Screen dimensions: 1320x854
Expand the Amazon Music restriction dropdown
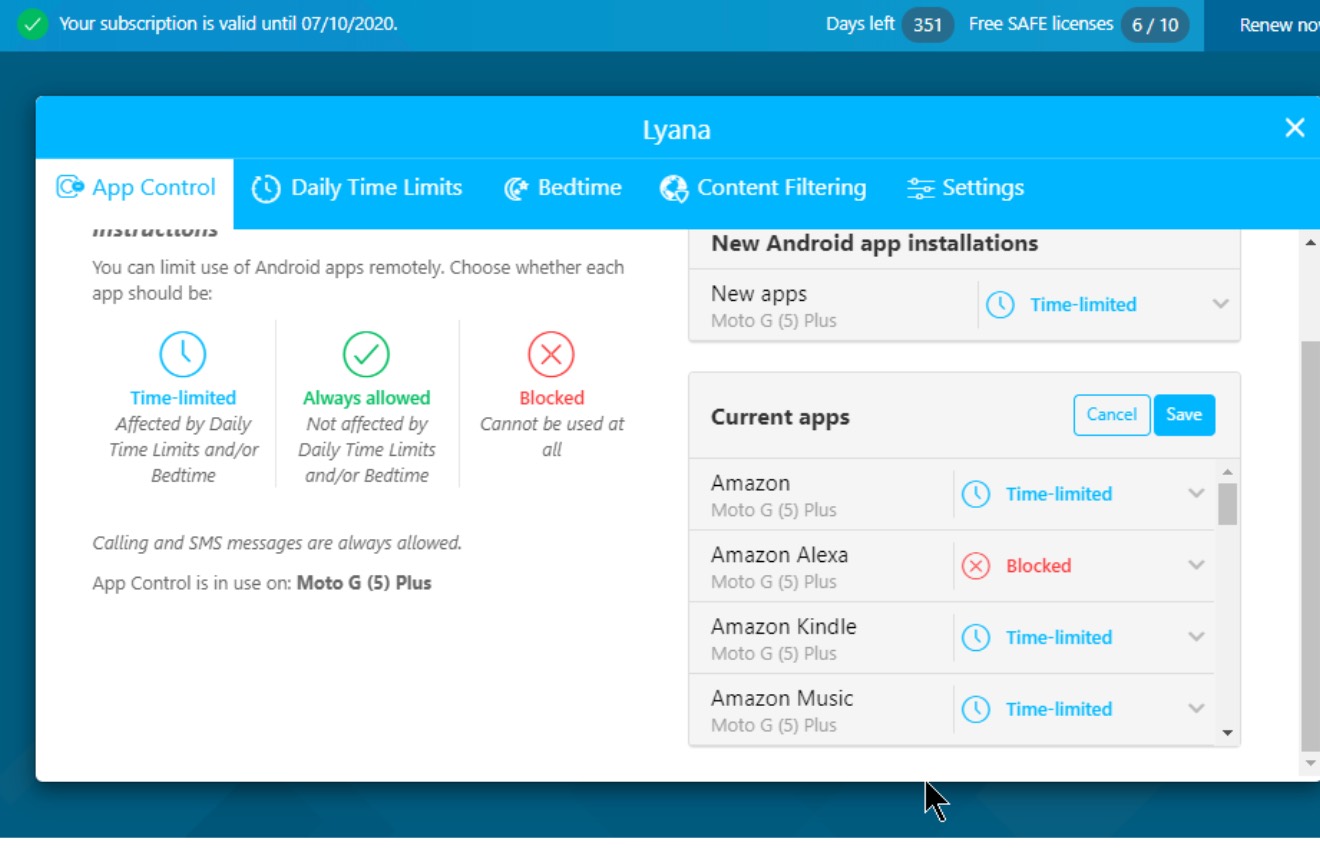click(x=1196, y=709)
